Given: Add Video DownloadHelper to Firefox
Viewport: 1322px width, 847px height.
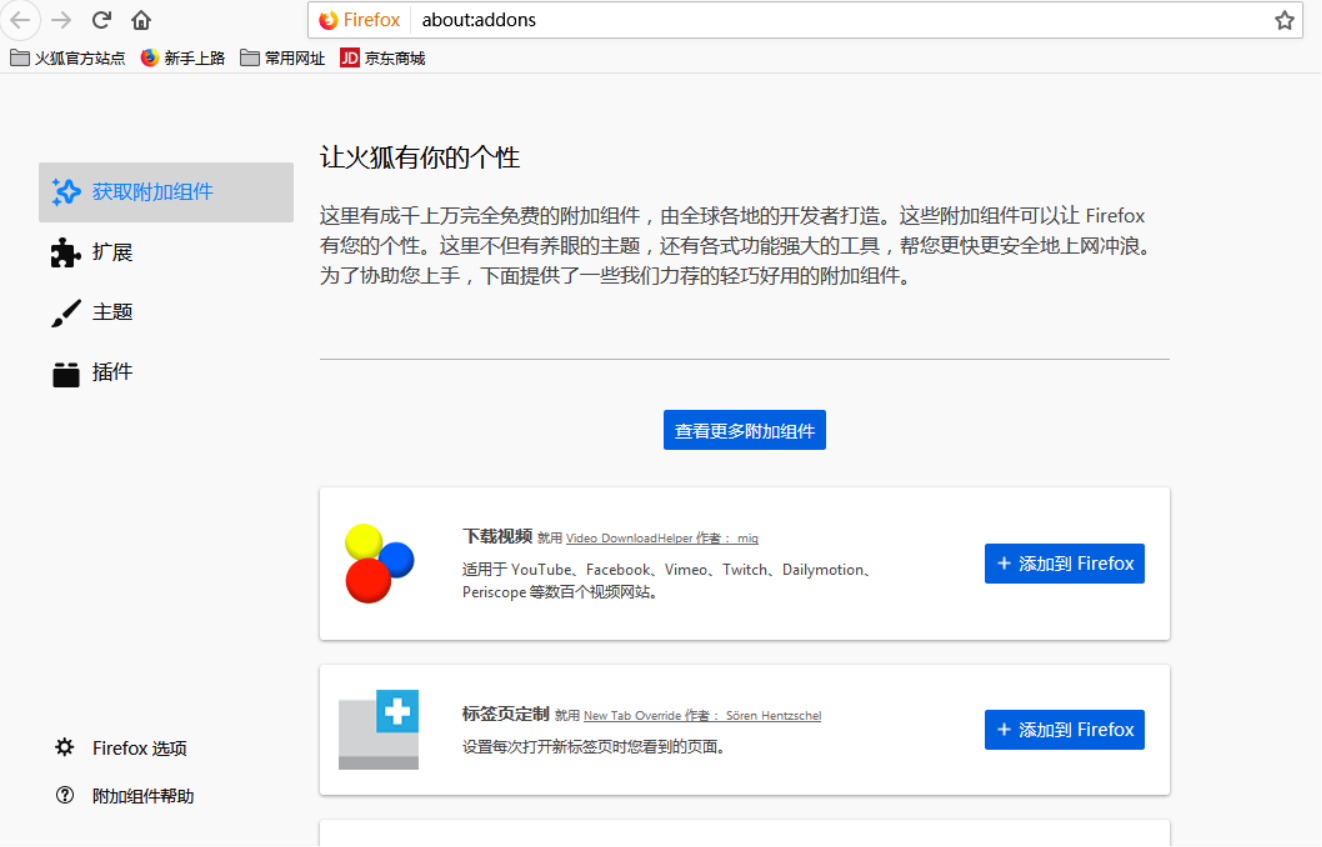Looking at the screenshot, I should (1065, 564).
